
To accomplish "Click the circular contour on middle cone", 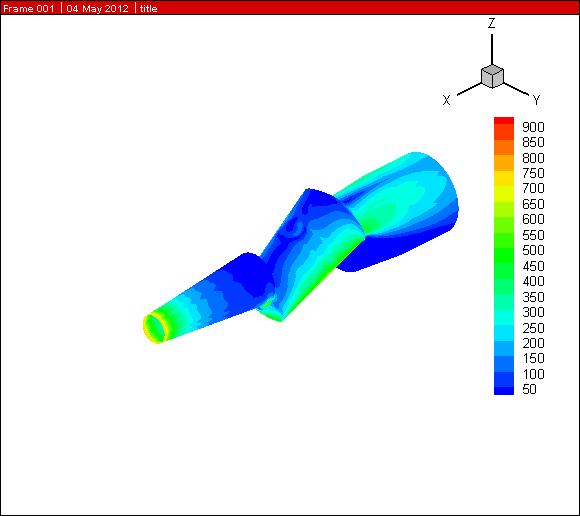I will click(x=296, y=225).
